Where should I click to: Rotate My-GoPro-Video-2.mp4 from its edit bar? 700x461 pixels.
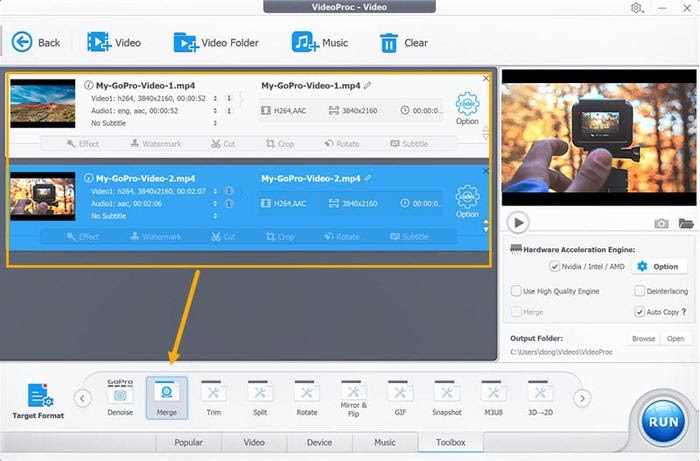click(x=342, y=237)
